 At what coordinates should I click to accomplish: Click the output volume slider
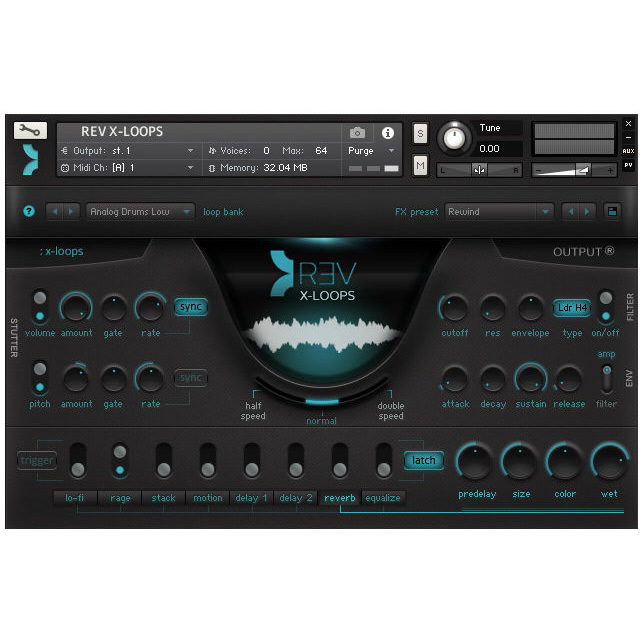[x=574, y=170]
